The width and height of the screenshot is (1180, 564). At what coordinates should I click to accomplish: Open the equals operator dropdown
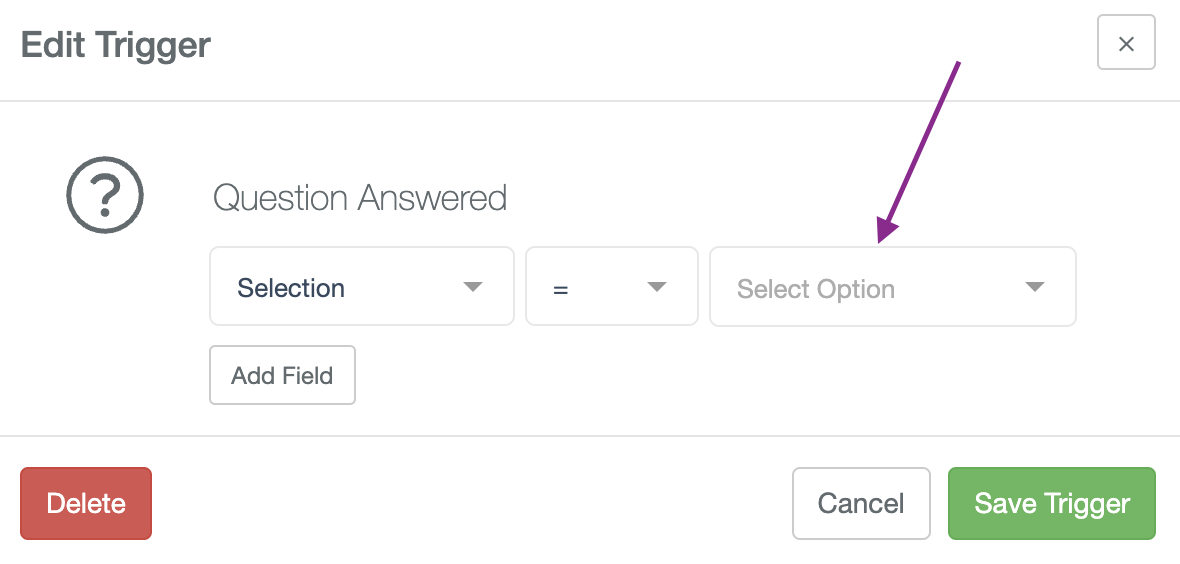click(611, 286)
